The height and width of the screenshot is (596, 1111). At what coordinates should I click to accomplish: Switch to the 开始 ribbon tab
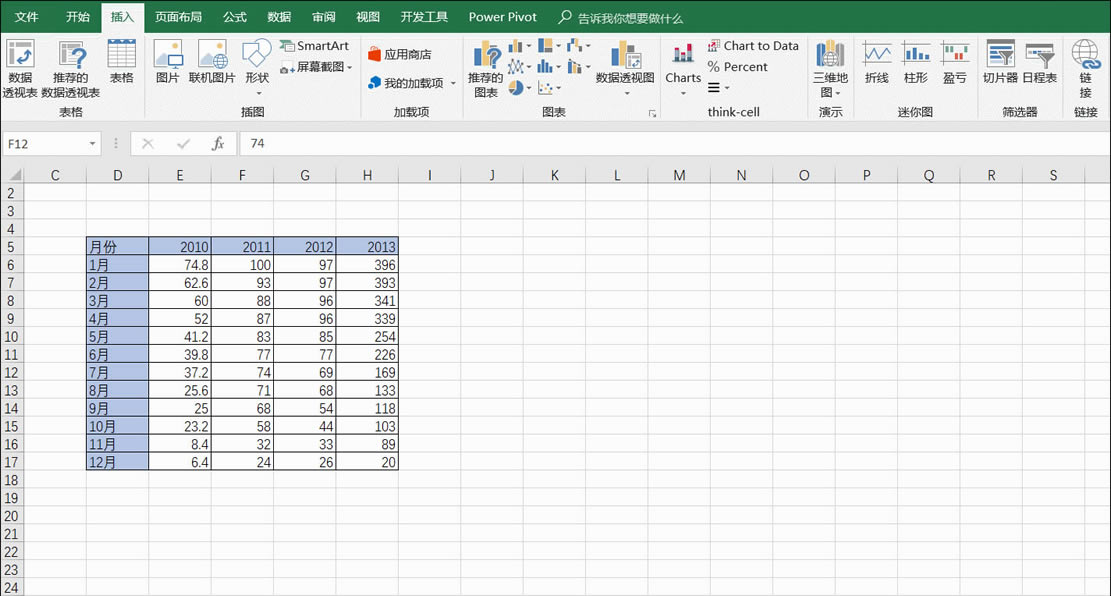77,16
